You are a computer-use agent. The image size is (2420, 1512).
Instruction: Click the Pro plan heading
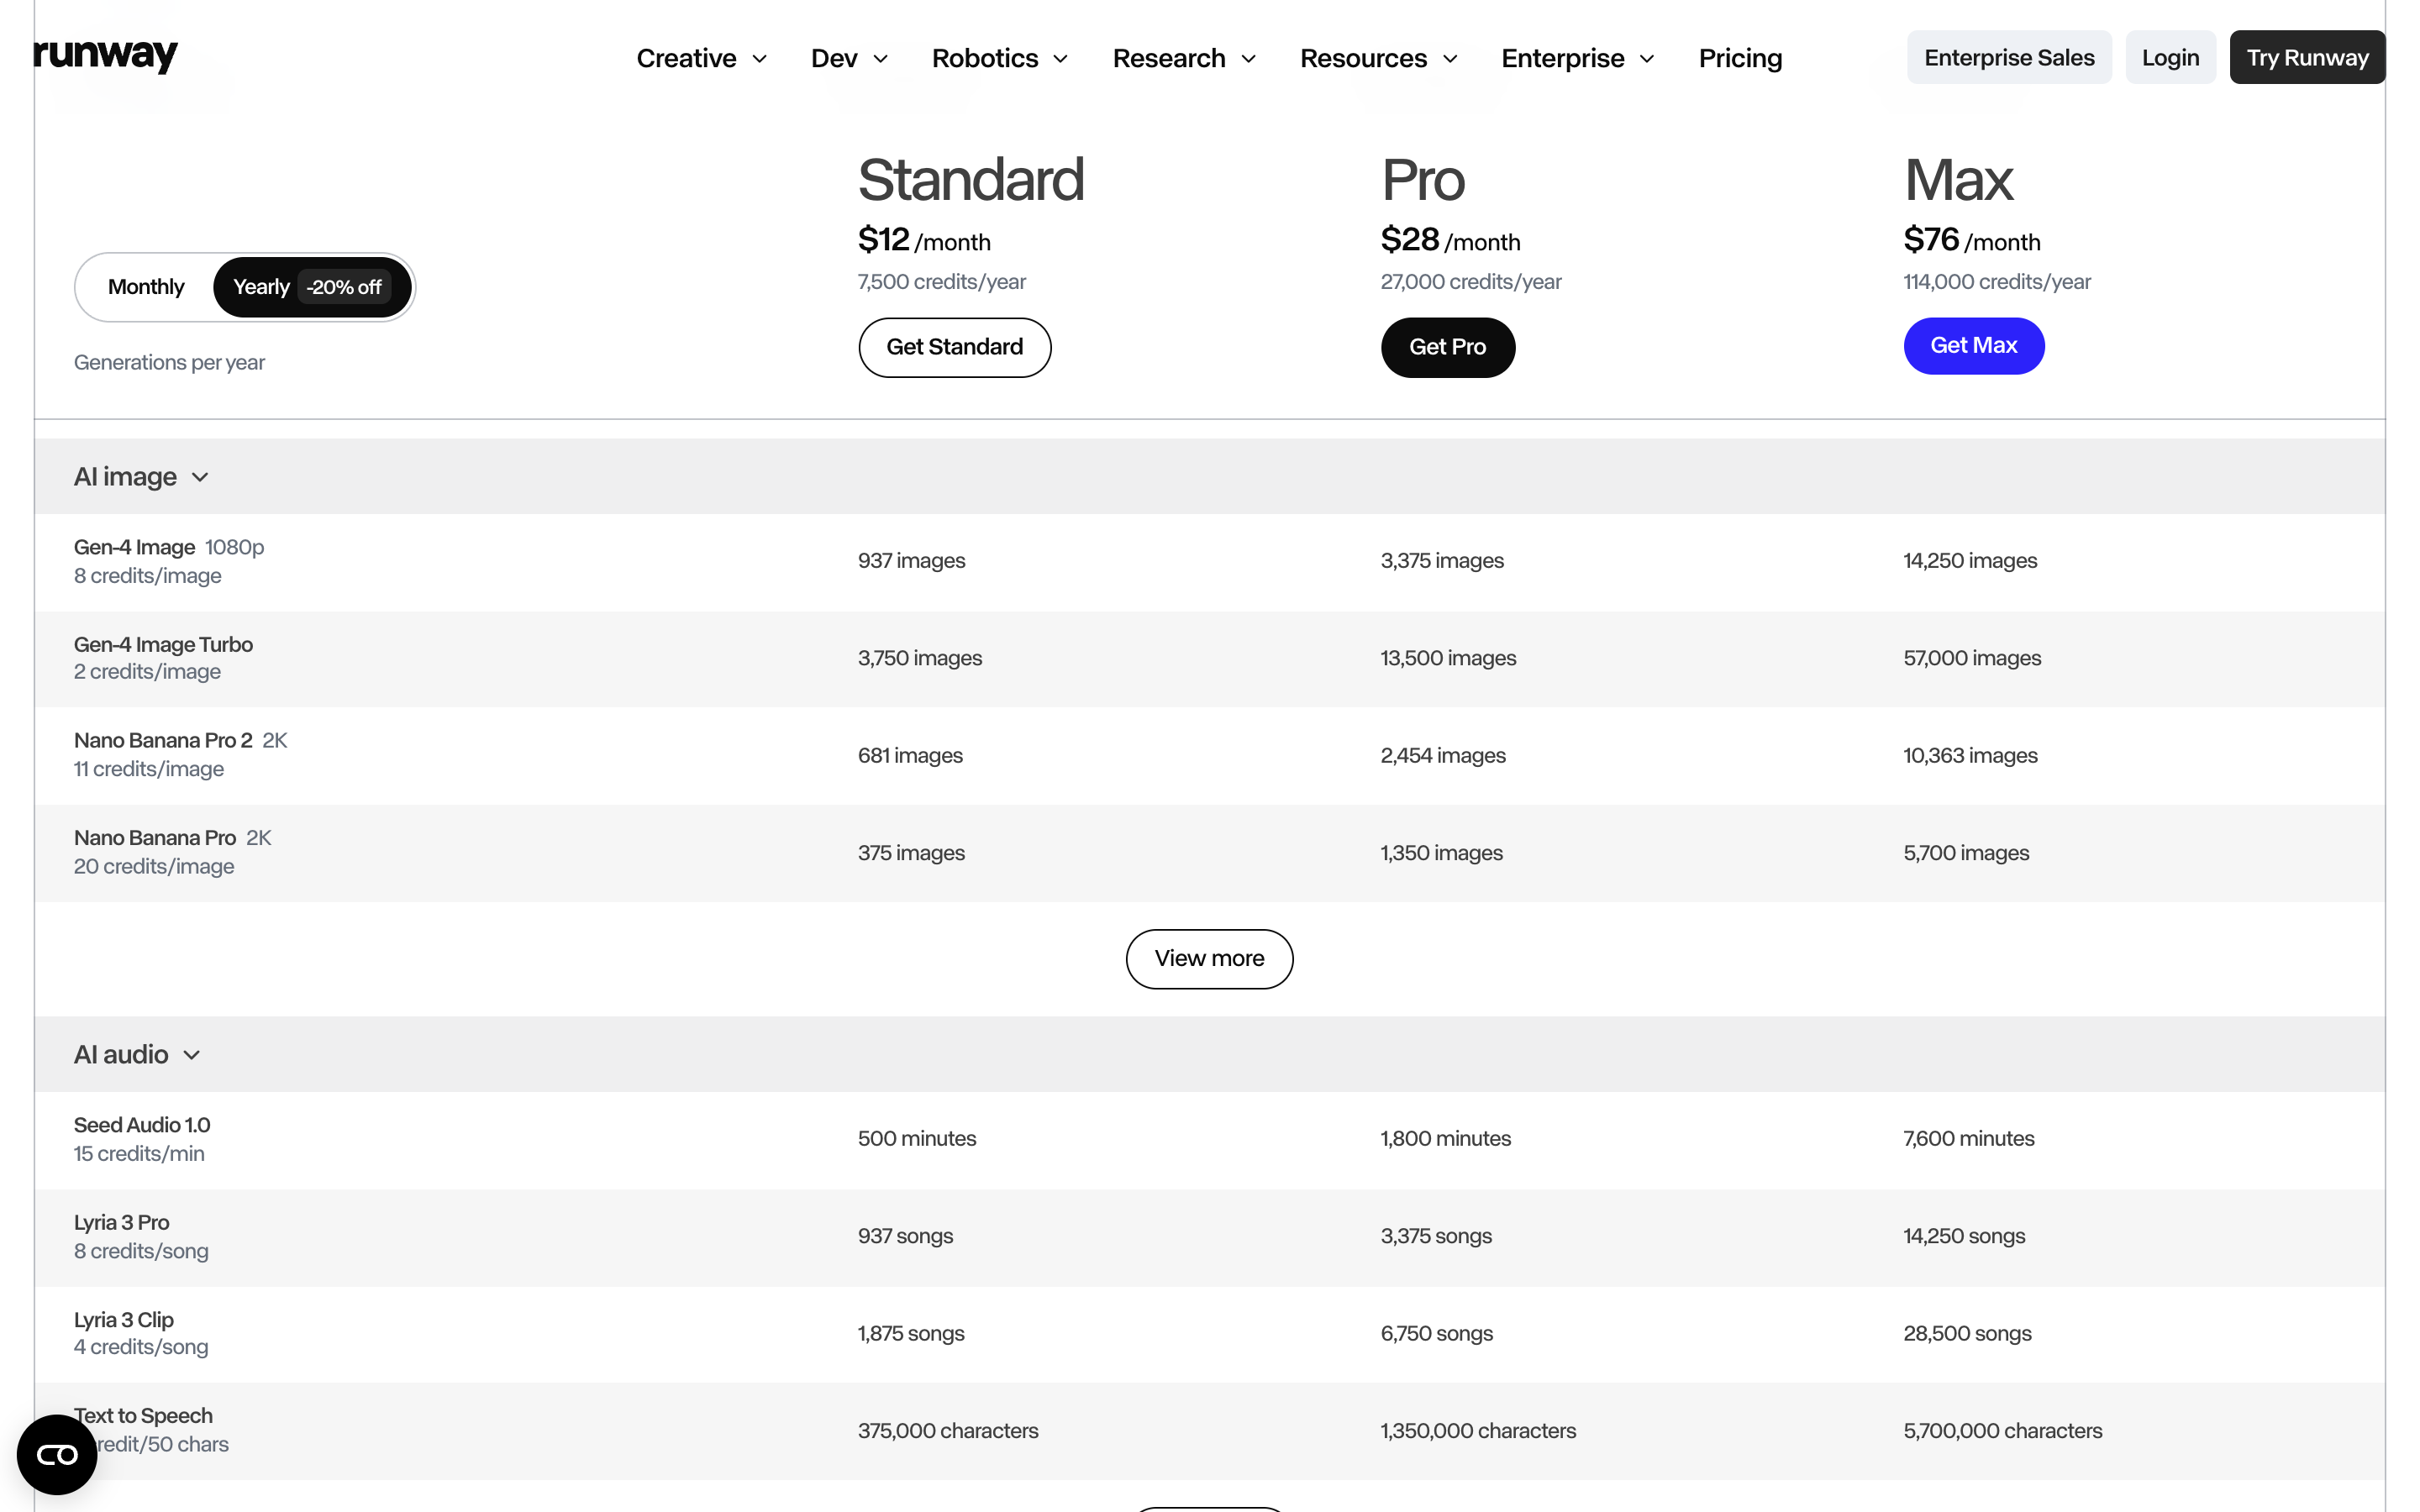tap(1422, 180)
